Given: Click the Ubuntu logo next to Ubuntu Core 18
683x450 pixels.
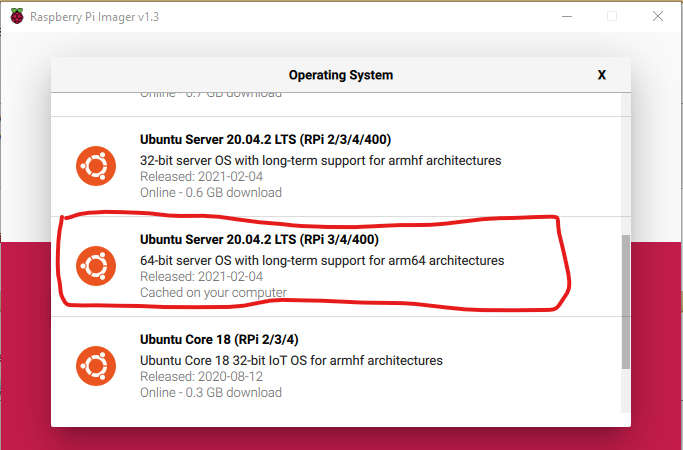Looking at the screenshot, I should (x=95, y=366).
